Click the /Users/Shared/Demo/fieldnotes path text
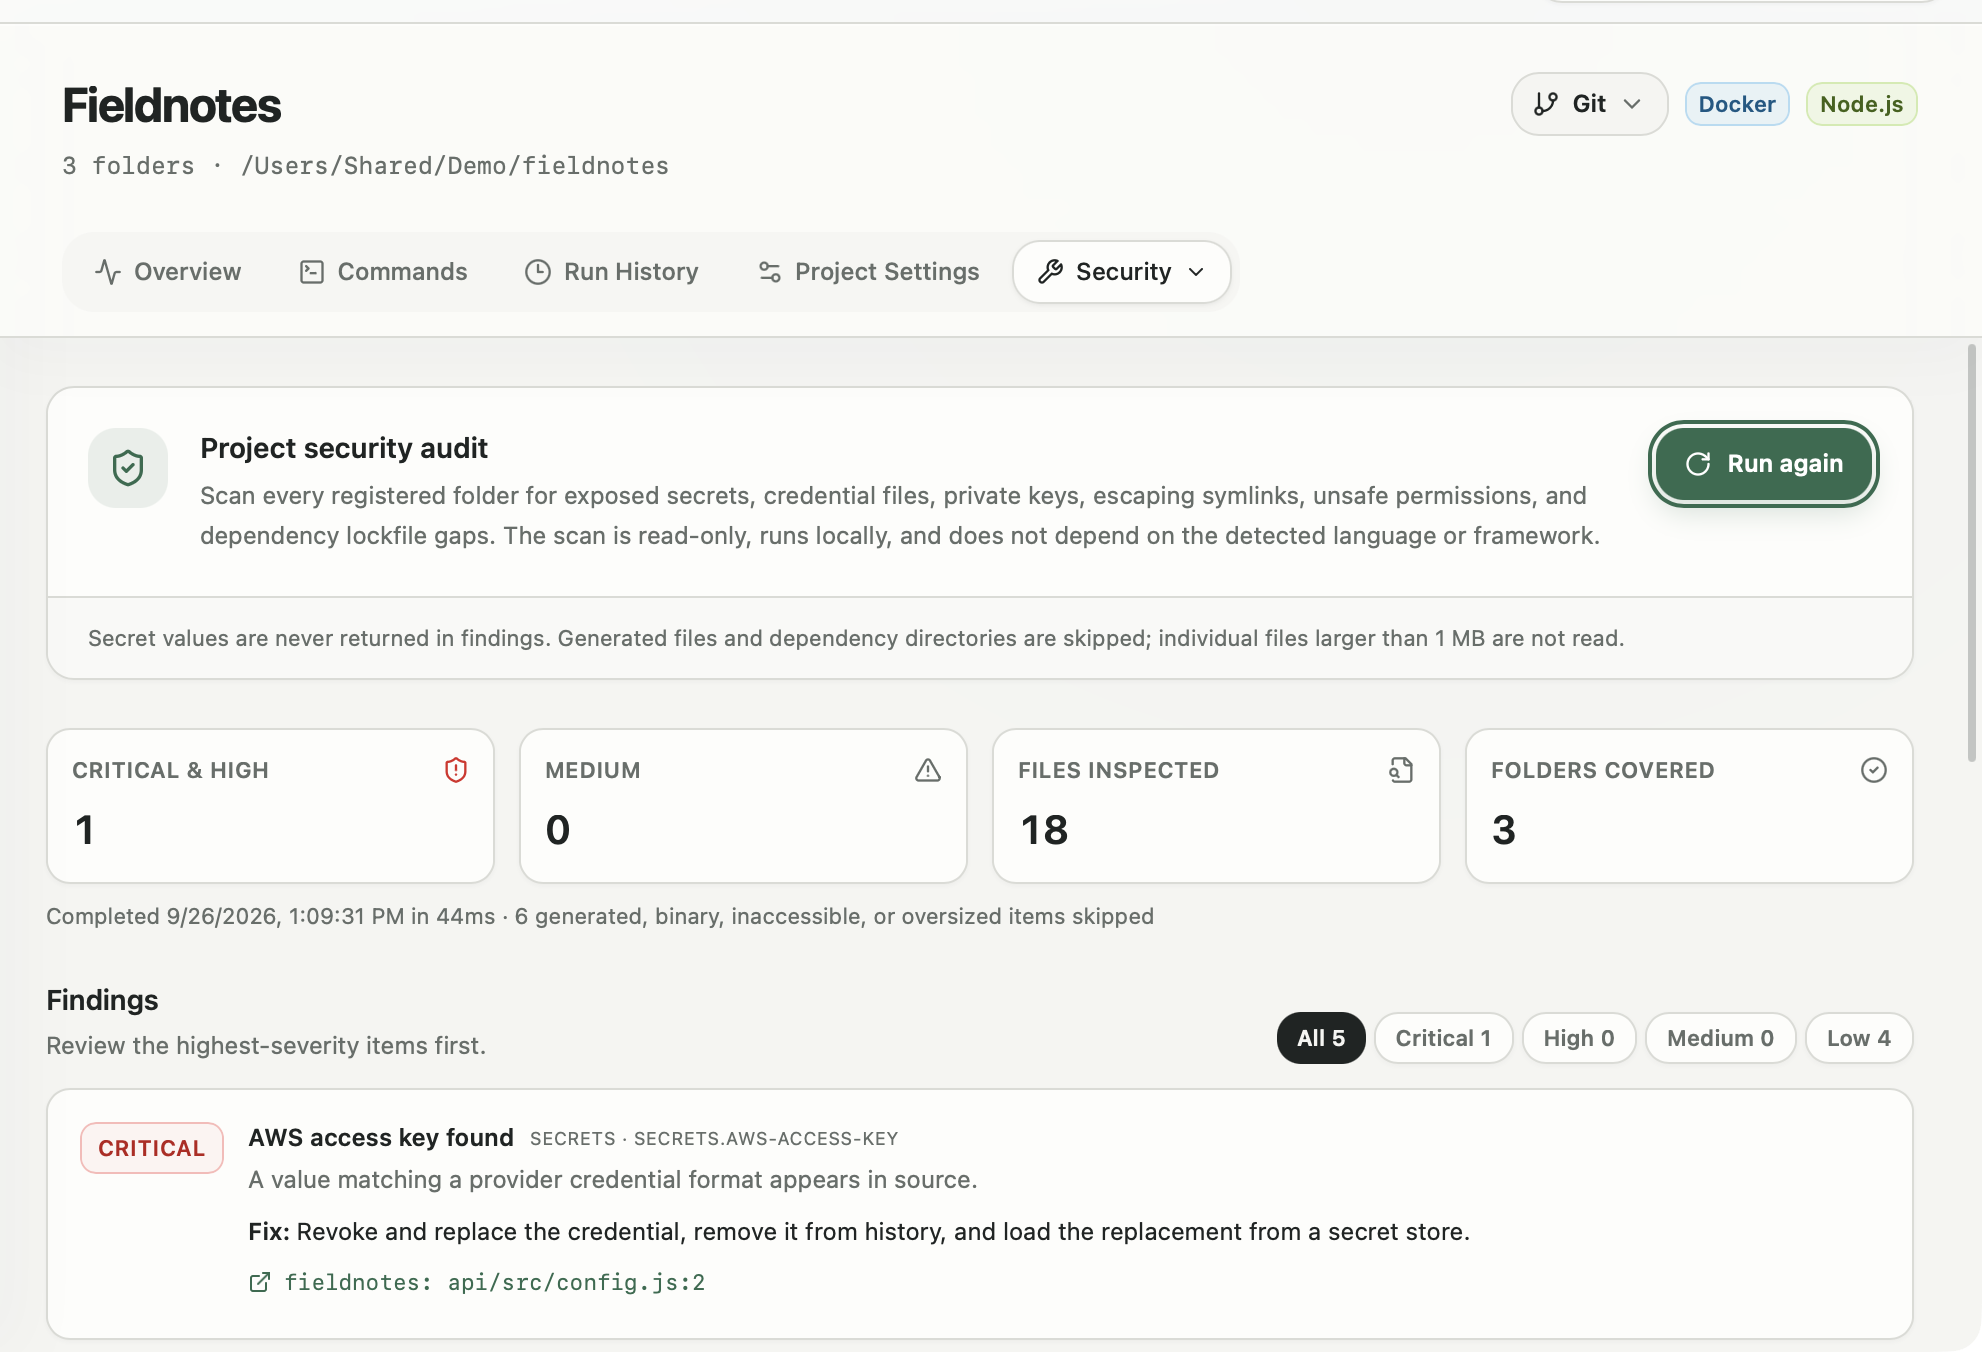This screenshot has width=1982, height=1352. [455, 166]
